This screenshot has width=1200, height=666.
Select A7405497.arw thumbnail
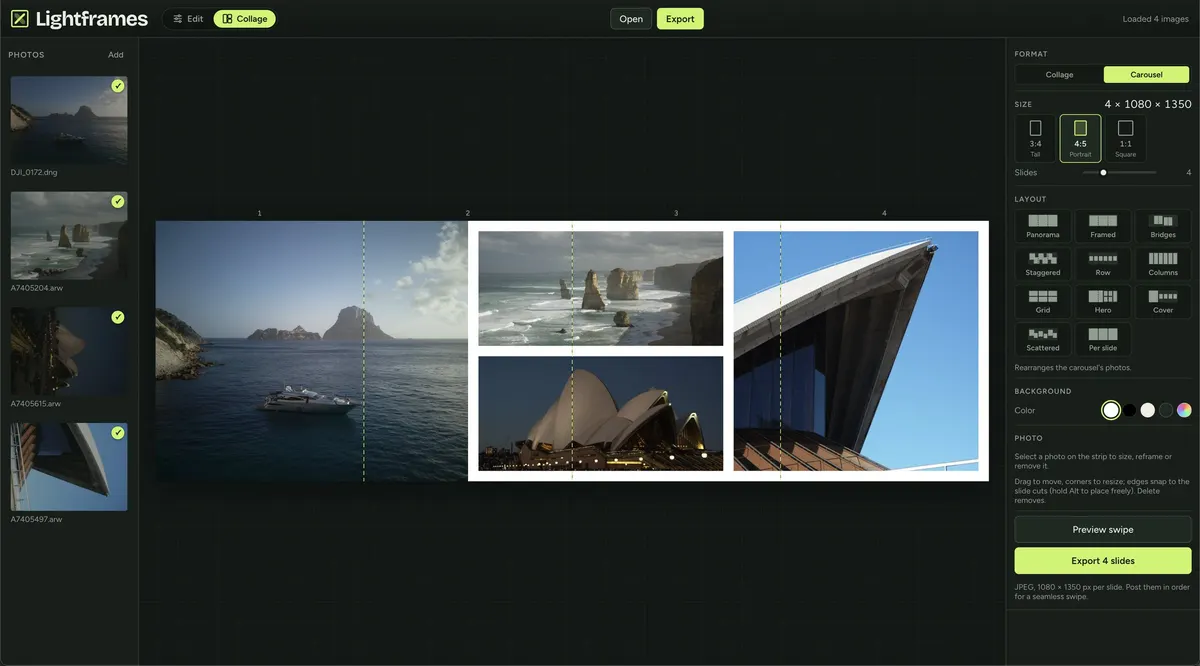pyautogui.click(x=69, y=467)
